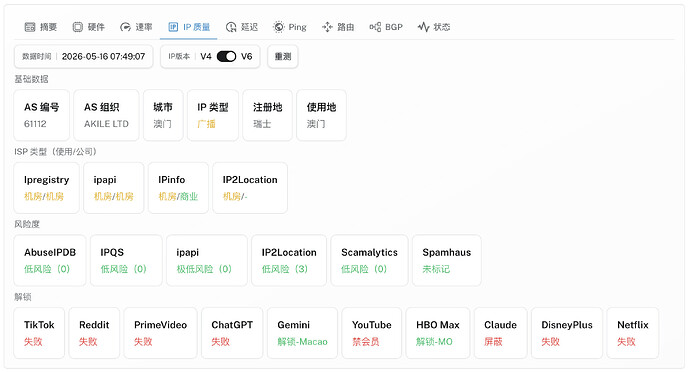Viewport: 690px width, 372px height.
Task: Open the 硬件 tab
Action: point(89,27)
